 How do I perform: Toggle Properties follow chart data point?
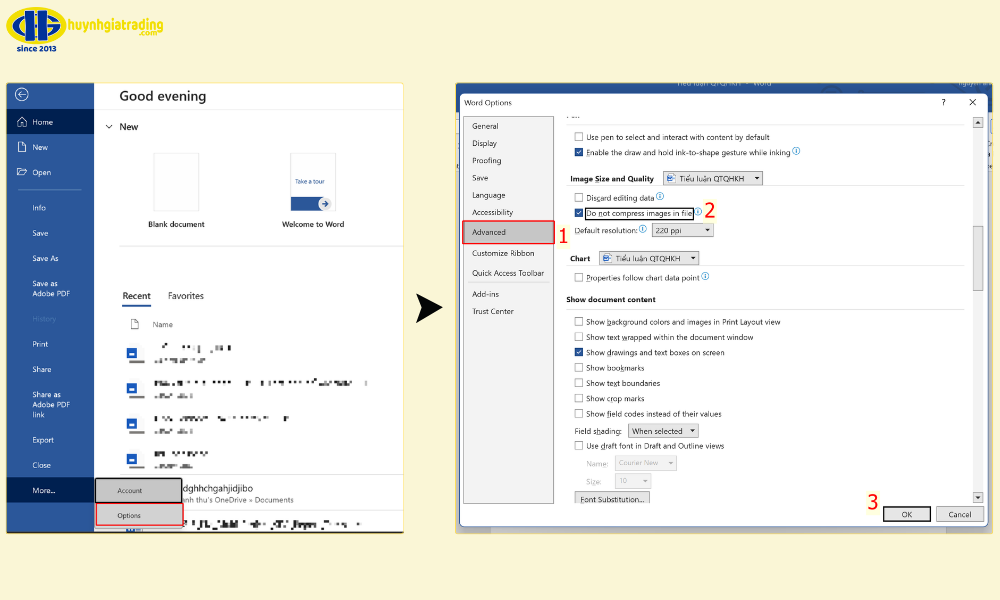[578, 277]
